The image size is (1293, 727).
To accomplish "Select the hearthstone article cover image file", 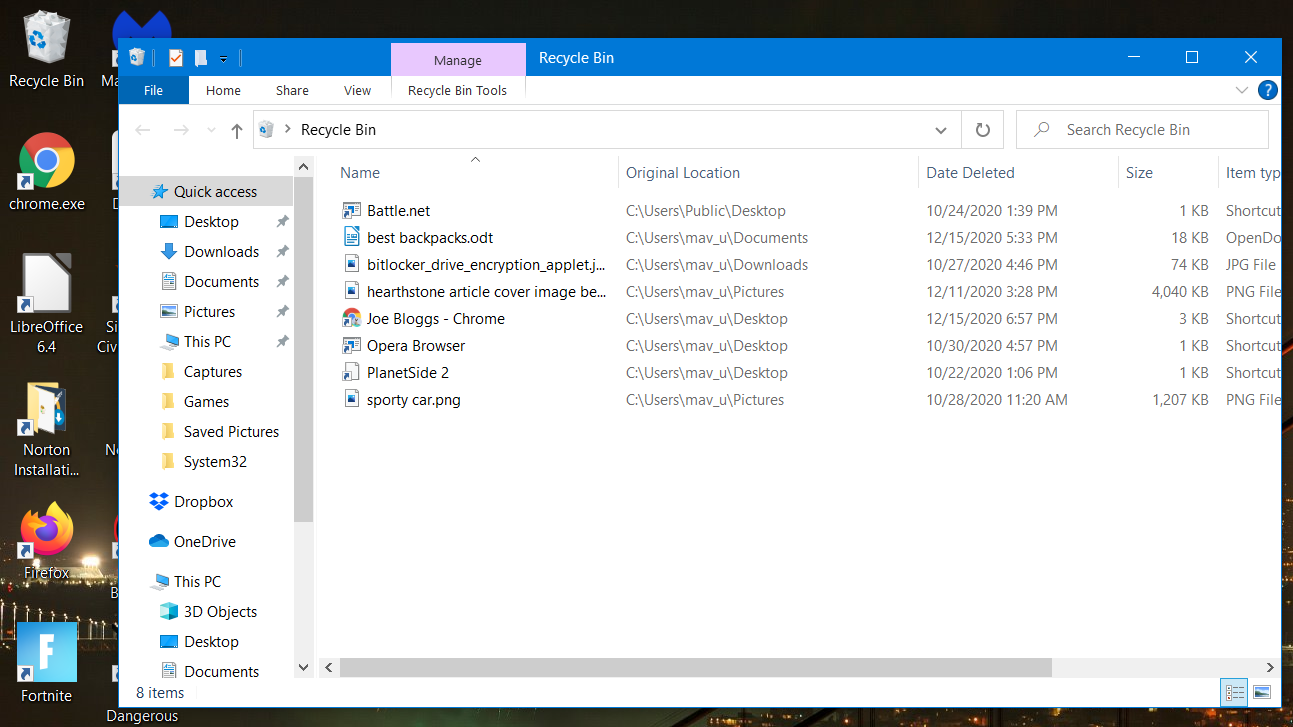I will [x=486, y=292].
